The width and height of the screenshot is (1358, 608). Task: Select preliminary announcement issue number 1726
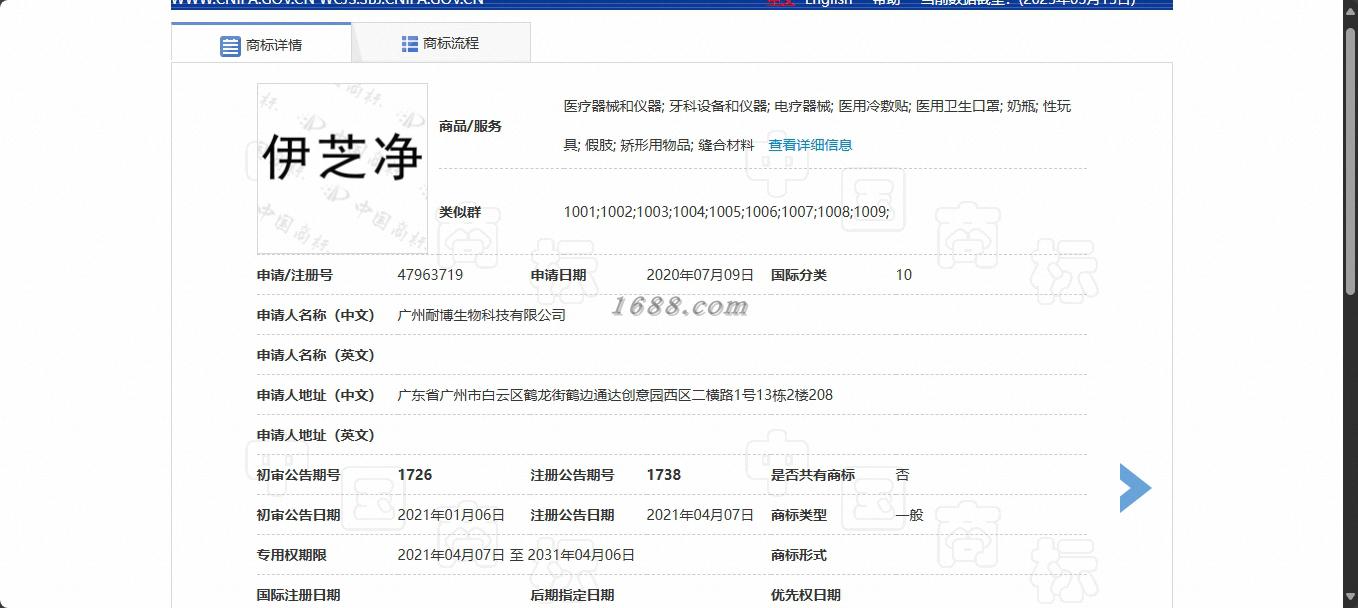[x=415, y=475]
